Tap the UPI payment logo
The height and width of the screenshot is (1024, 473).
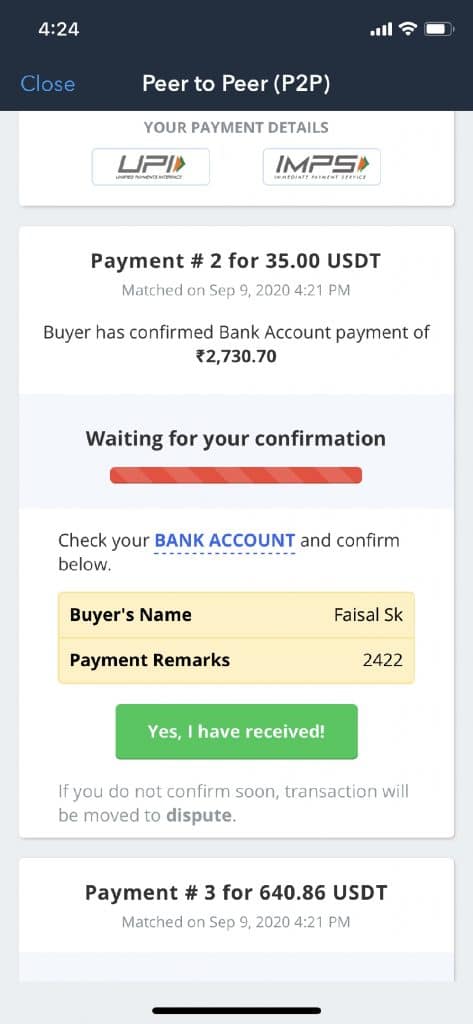[x=151, y=167]
